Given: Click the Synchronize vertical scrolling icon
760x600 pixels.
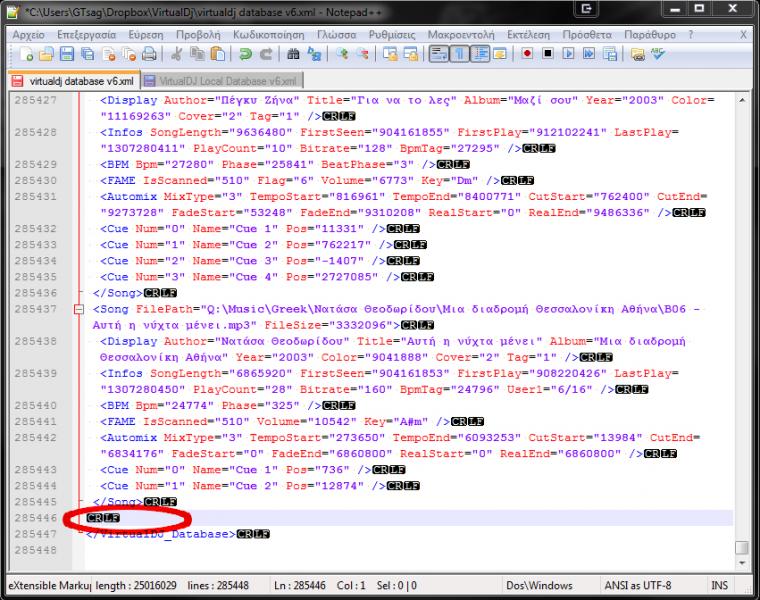Looking at the screenshot, I should tap(390, 54).
